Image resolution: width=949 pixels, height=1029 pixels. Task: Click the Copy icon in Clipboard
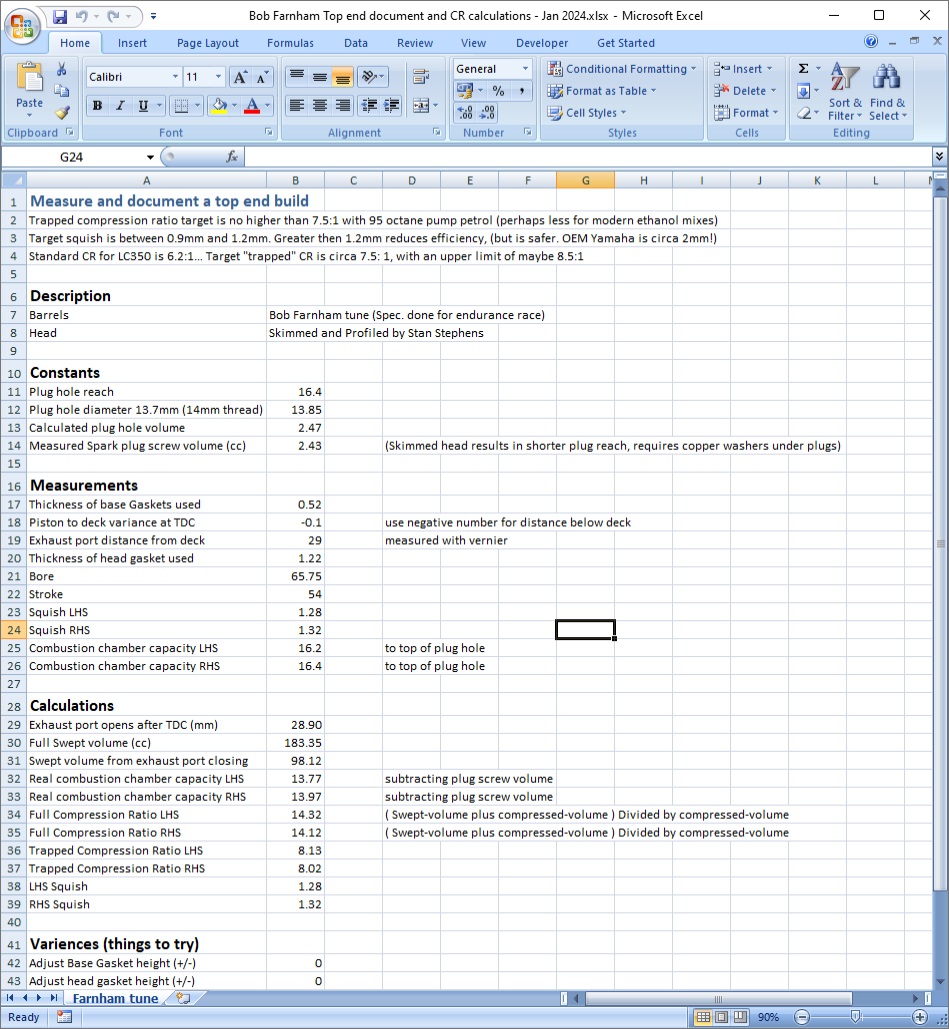(62, 91)
